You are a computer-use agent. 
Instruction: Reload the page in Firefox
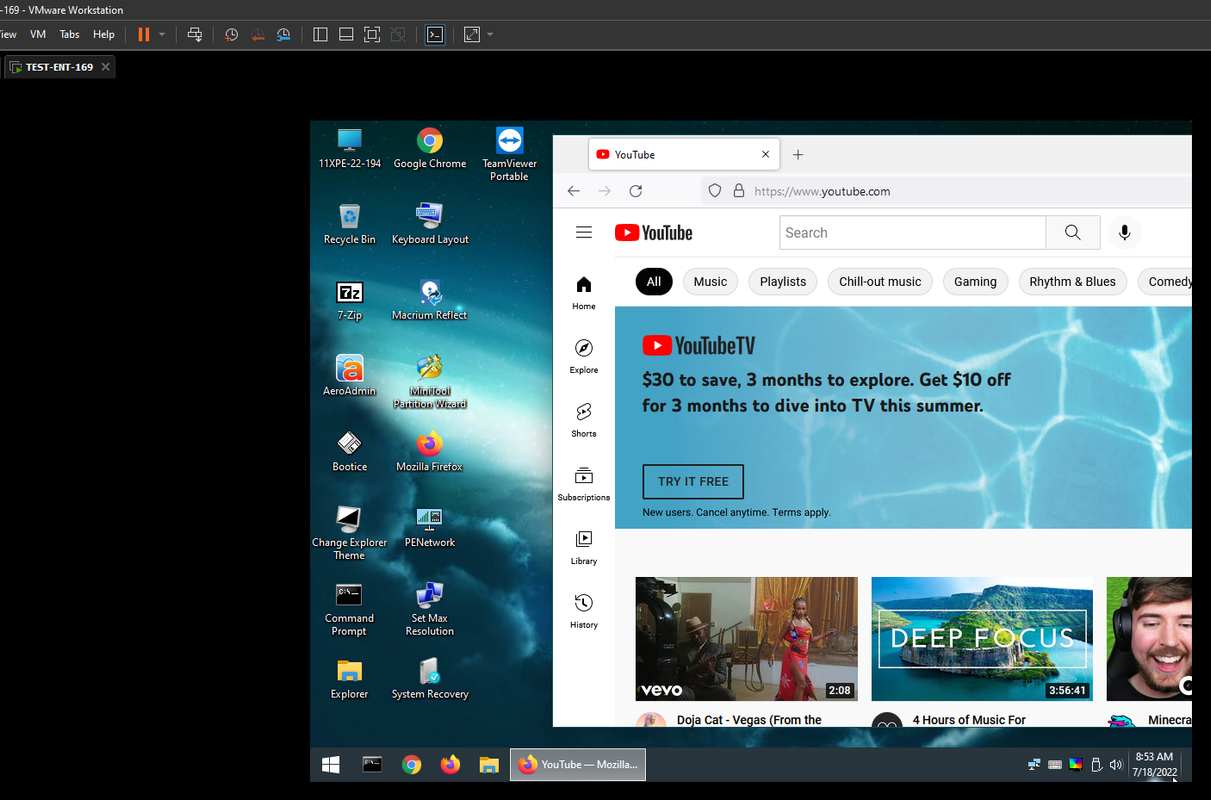click(635, 191)
